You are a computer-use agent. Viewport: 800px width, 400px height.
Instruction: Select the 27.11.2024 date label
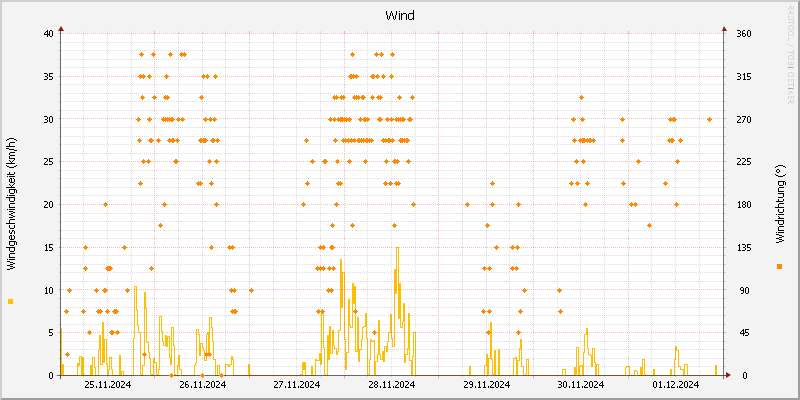pyautogui.click(x=297, y=385)
